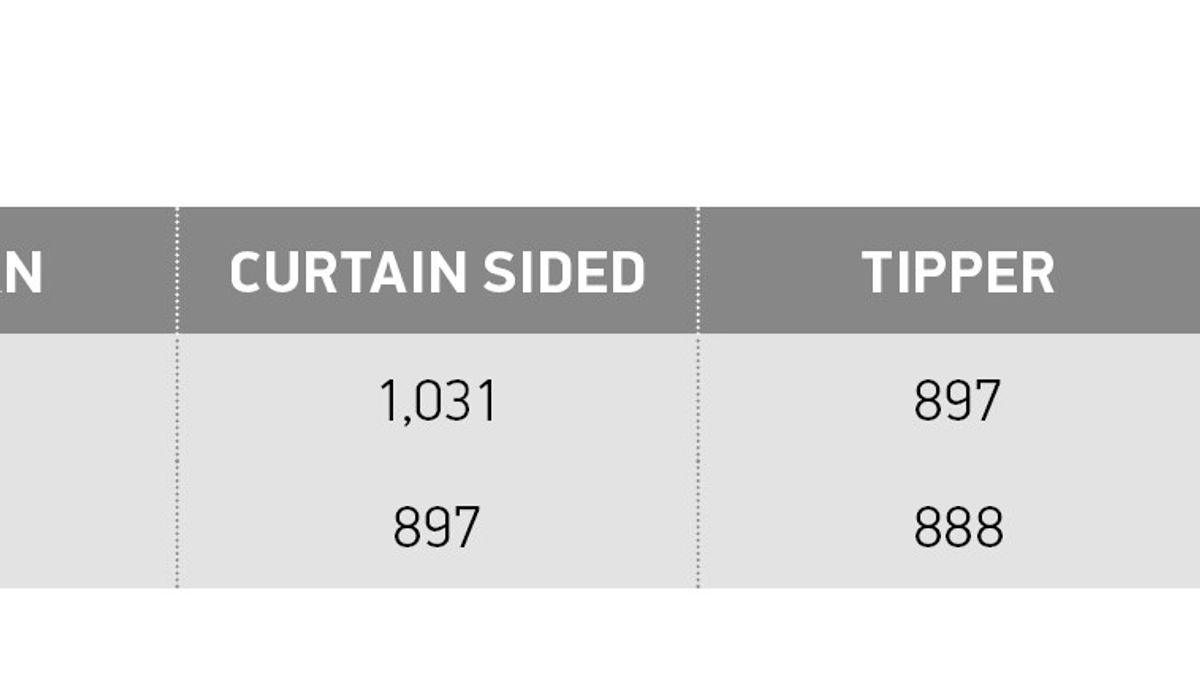Click the 897 value in the Tipper column

(x=957, y=401)
